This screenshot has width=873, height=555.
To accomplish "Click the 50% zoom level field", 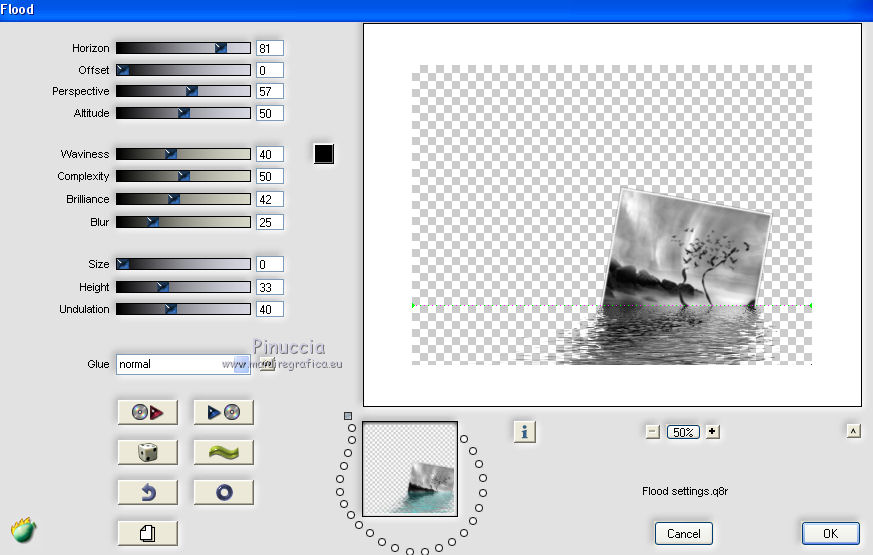I will click(x=683, y=432).
